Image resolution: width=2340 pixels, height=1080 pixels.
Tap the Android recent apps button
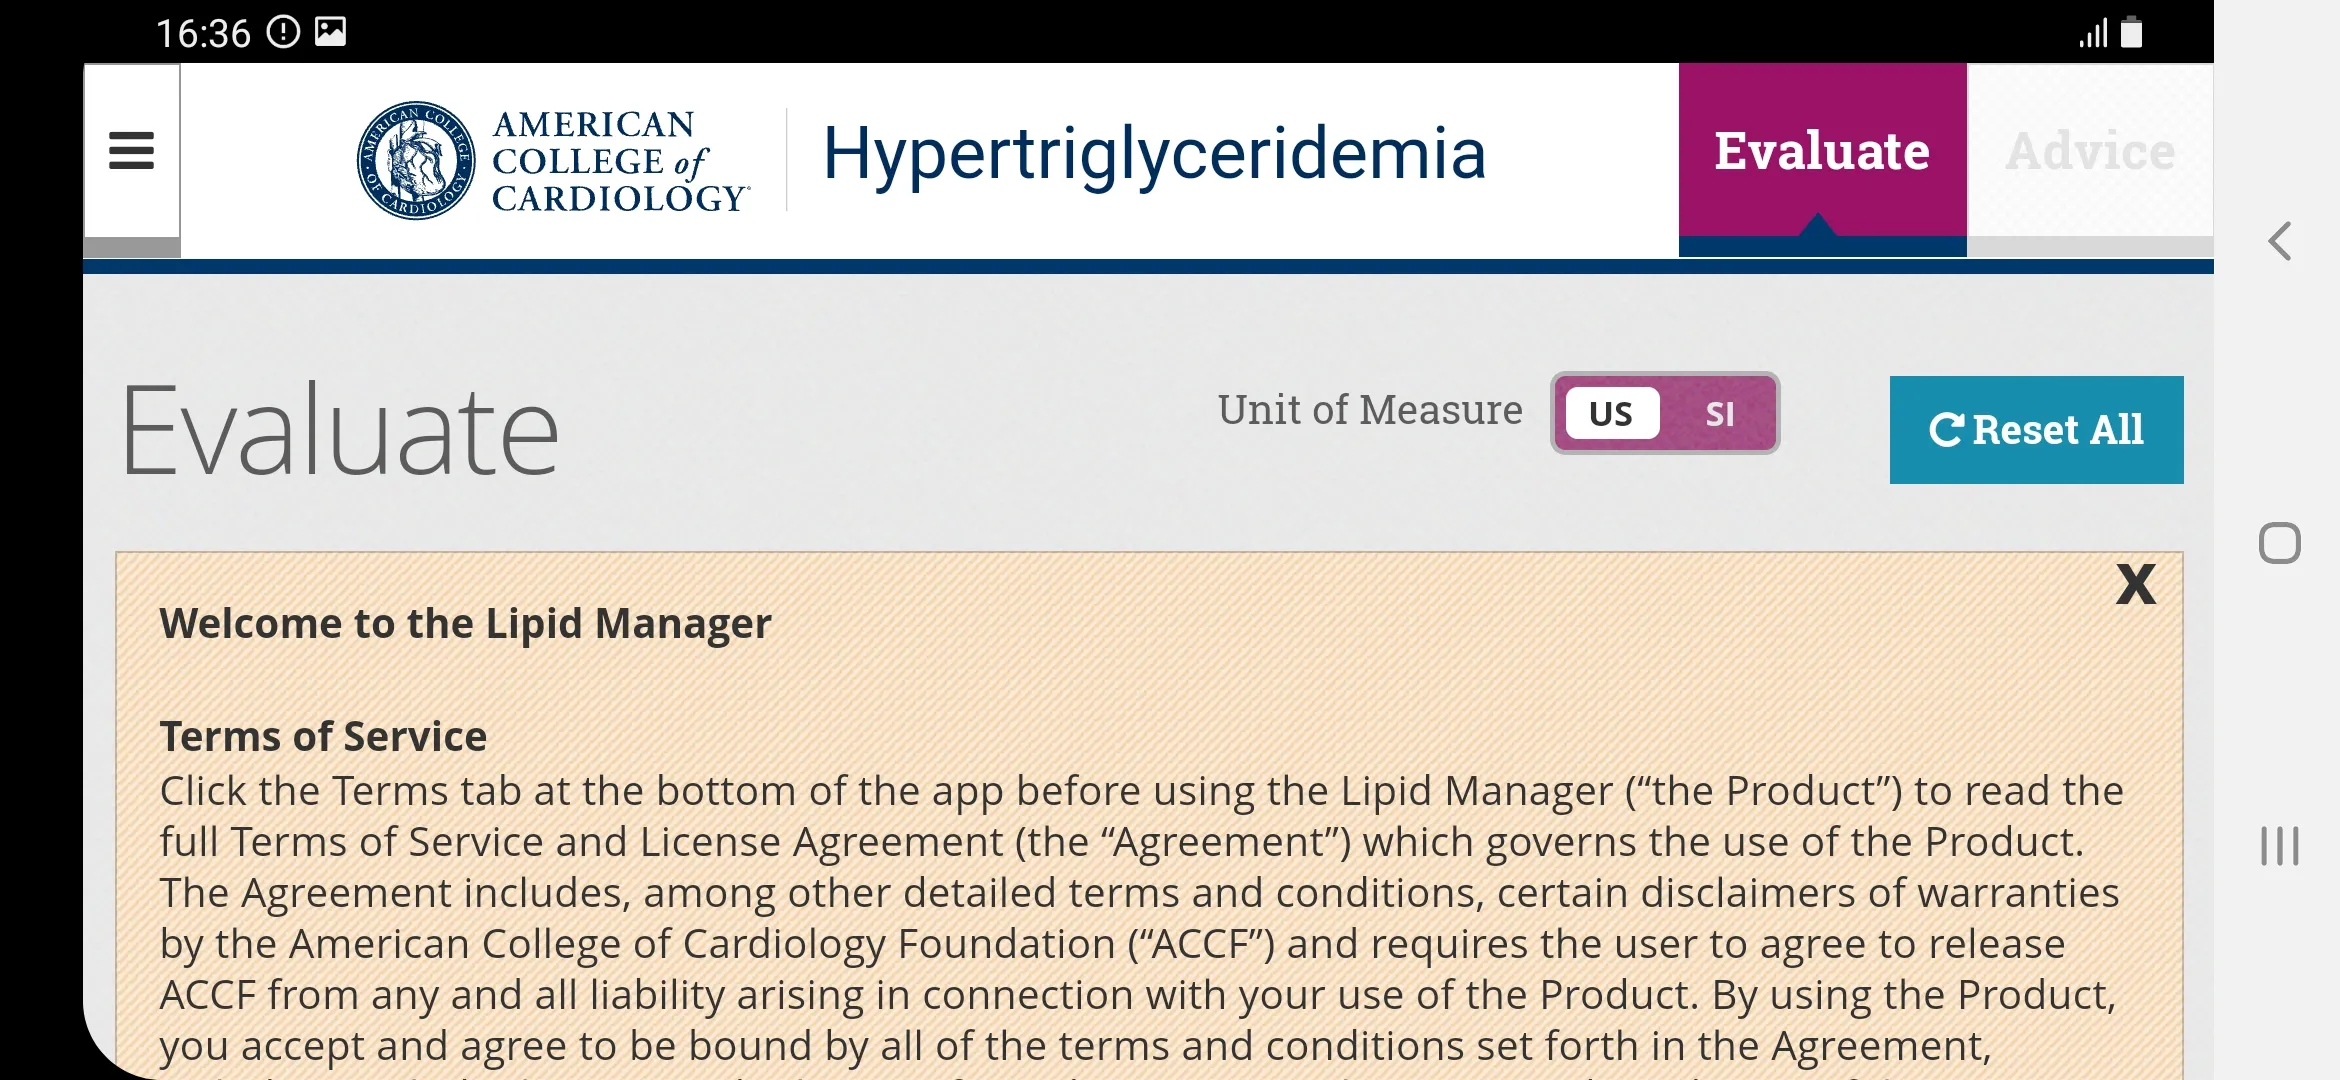2278,845
